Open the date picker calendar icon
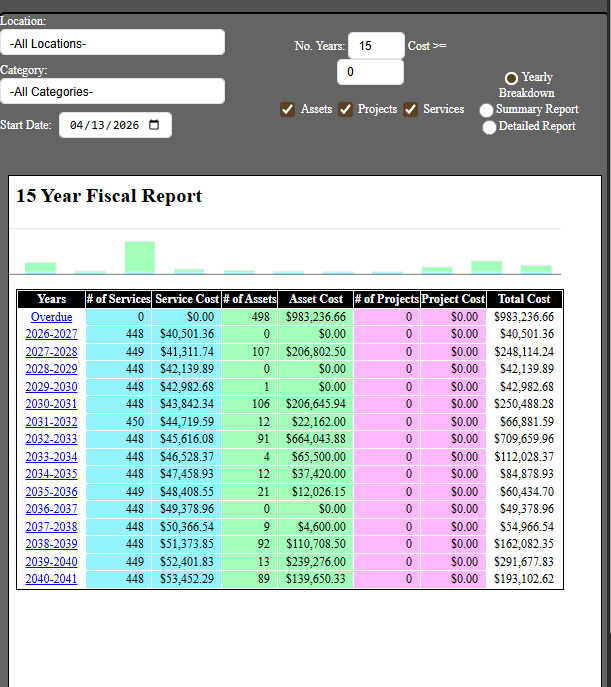The width and height of the screenshot is (611, 687). coord(154,125)
